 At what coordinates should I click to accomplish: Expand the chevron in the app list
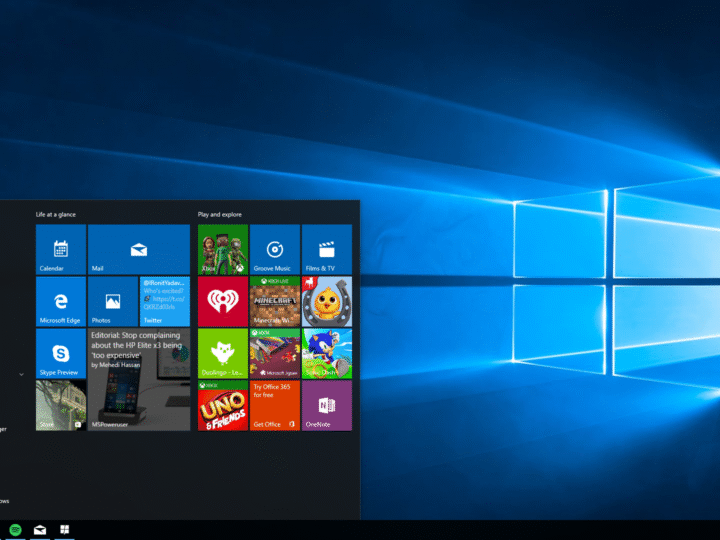21,374
